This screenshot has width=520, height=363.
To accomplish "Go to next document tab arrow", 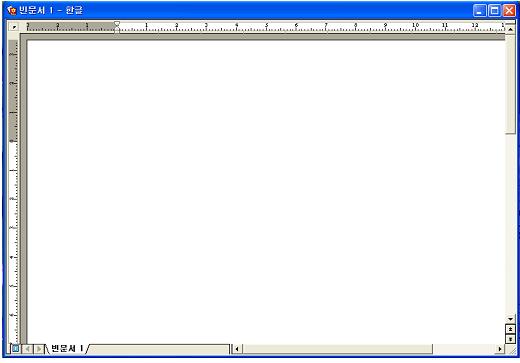I will 39,349.
